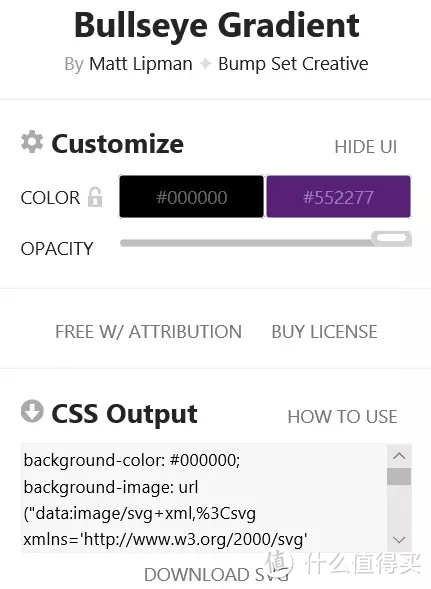Click the Bullseye Gradient title heading
This screenshot has height=589, width=431.
(217, 25)
